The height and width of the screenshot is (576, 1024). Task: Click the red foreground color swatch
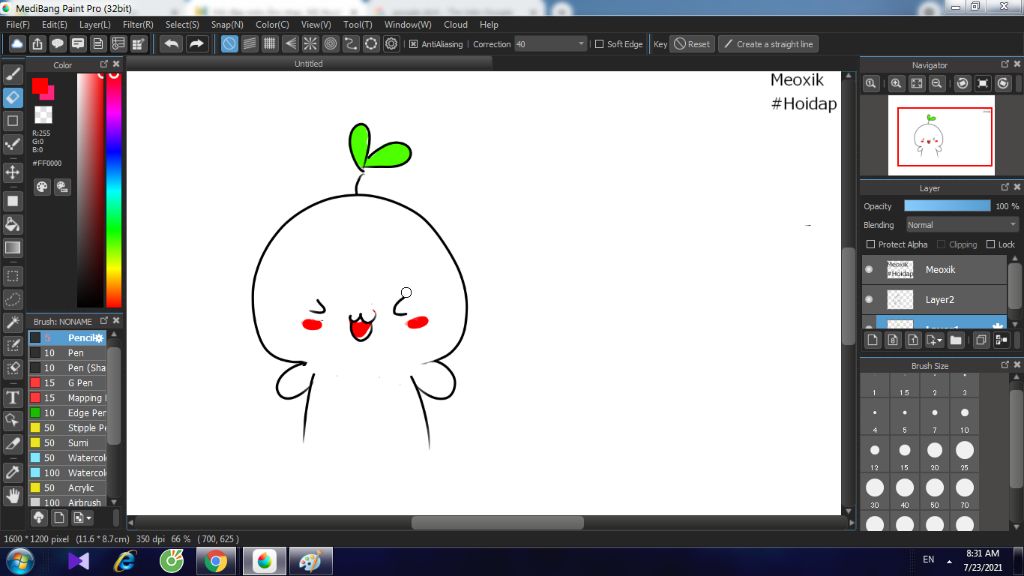point(40,86)
